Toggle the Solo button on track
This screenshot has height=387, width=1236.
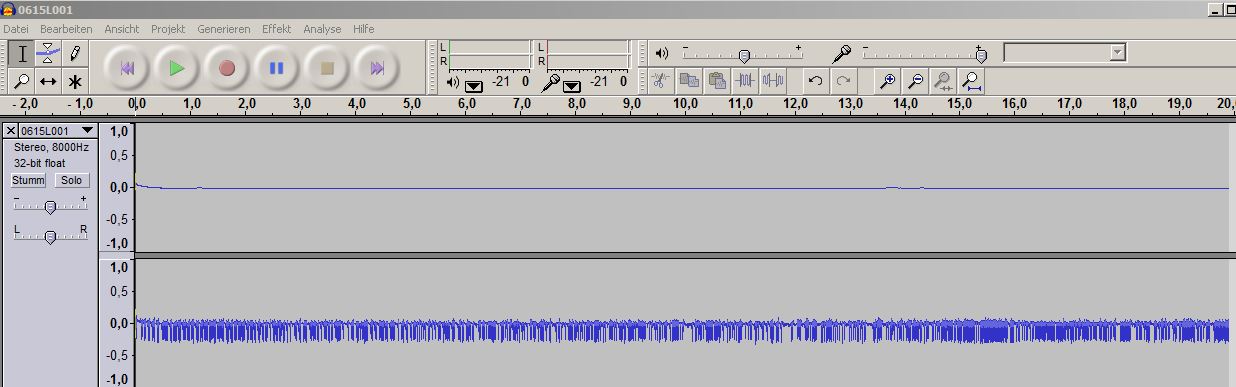(71, 180)
